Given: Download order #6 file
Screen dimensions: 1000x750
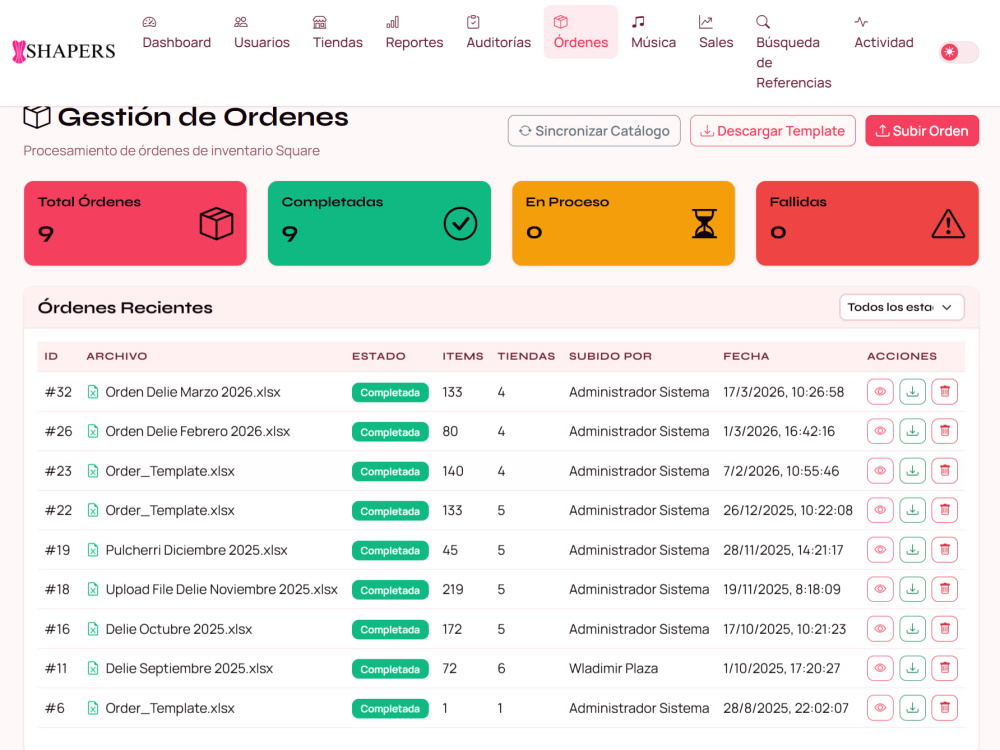Looking at the screenshot, I should pyautogui.click(x=913, y=708).
